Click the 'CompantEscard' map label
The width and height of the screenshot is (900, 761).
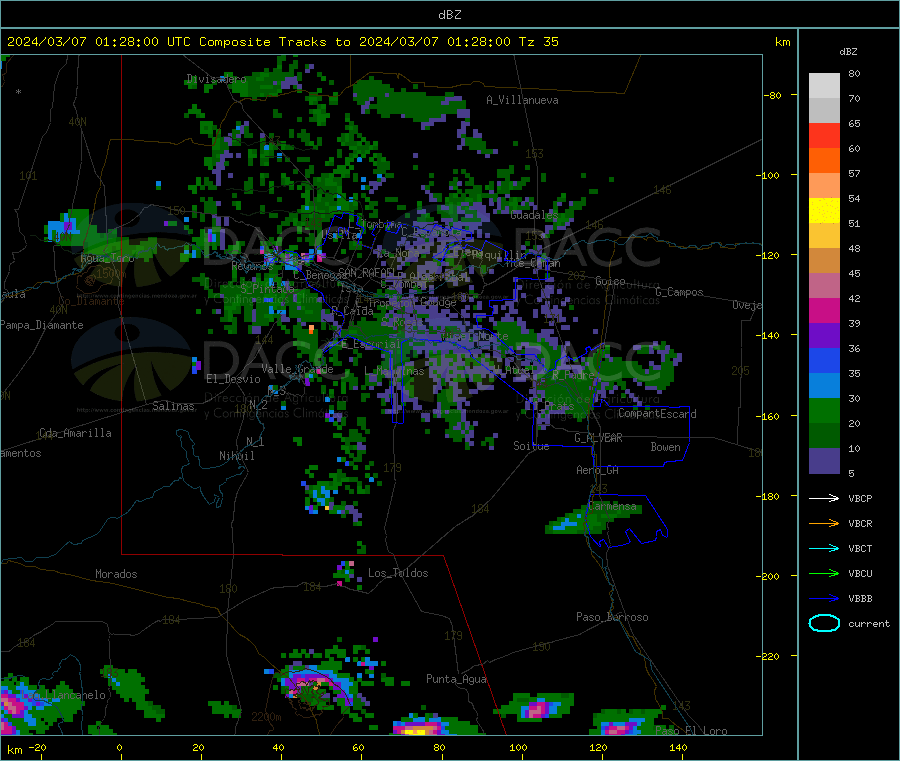point(657,414)
